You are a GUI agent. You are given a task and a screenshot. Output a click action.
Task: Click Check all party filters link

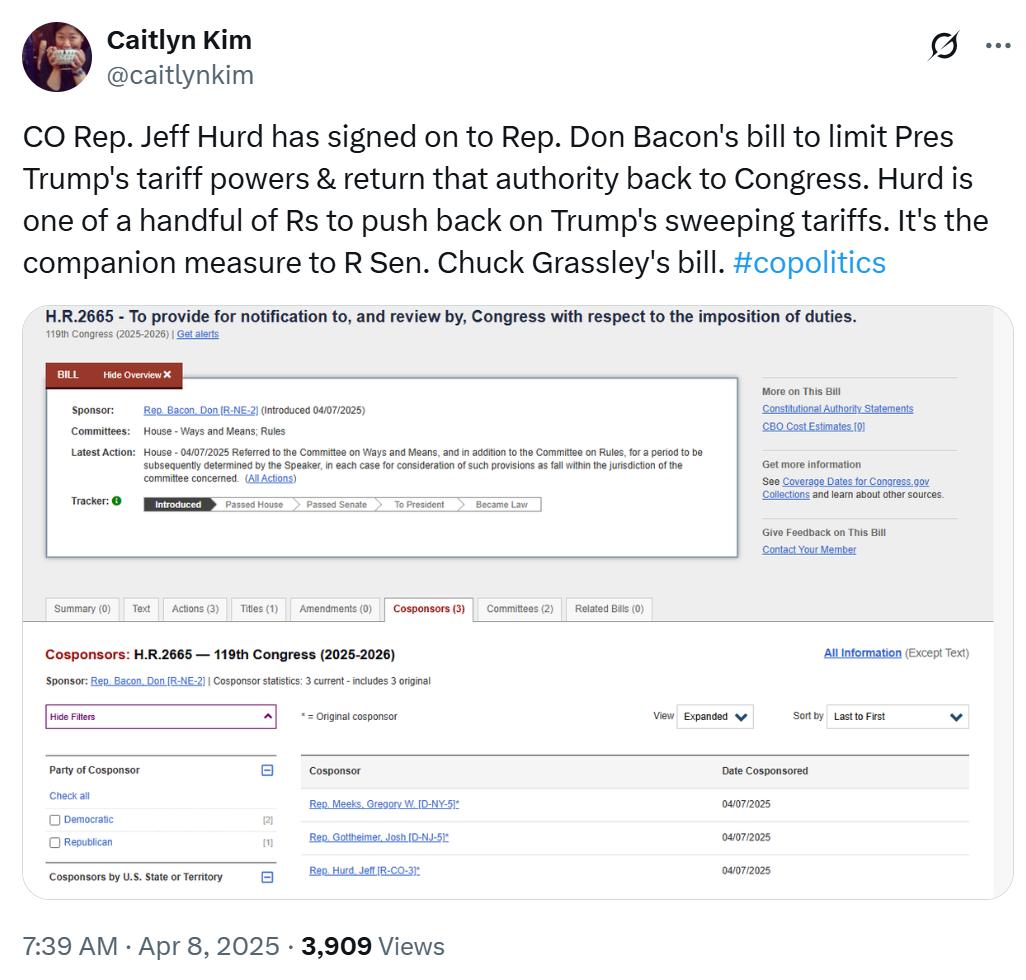pyautogui.click(x=69, y=796)
